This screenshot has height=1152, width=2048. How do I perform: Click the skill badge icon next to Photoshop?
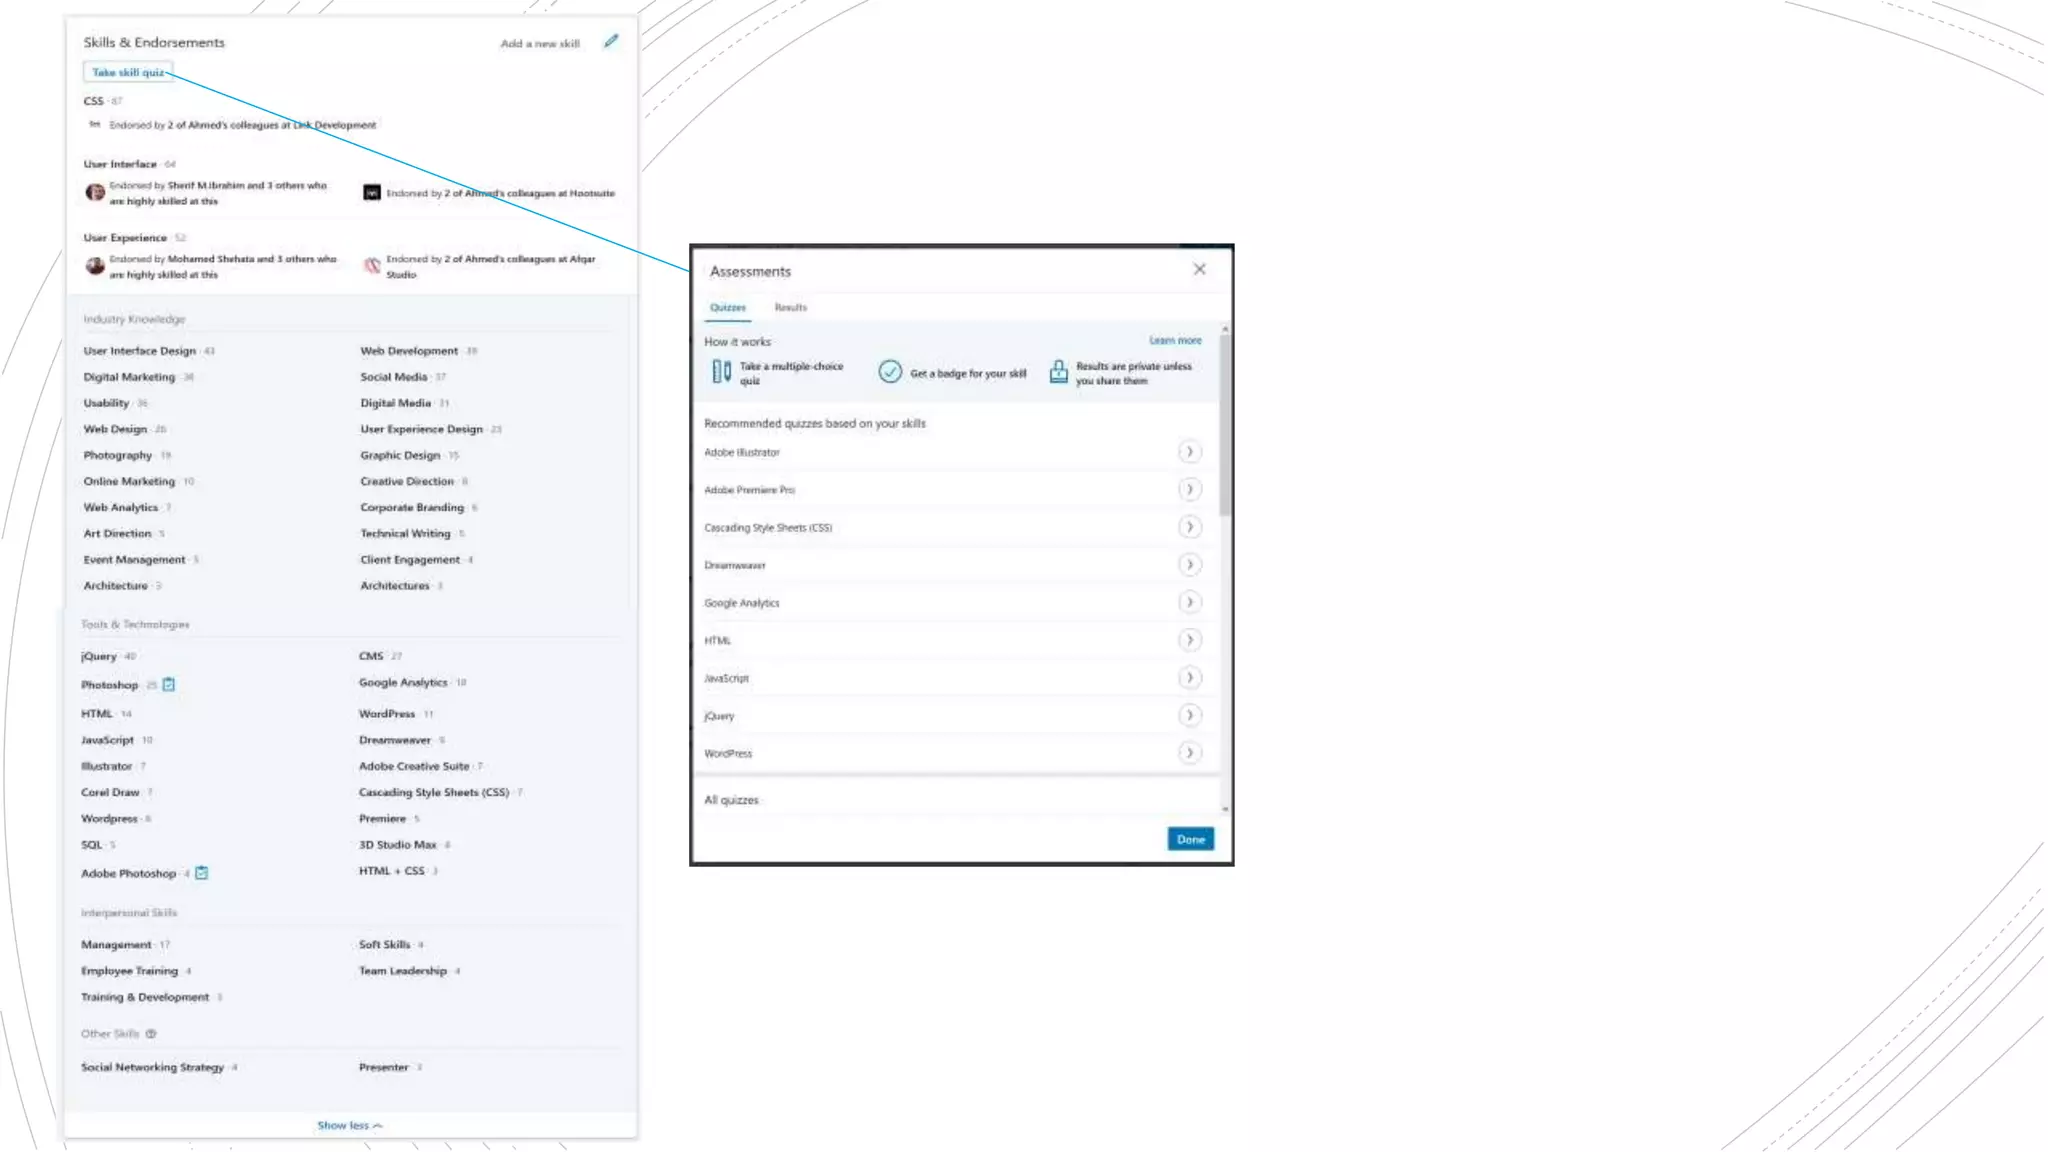click(x=169, y=685)
